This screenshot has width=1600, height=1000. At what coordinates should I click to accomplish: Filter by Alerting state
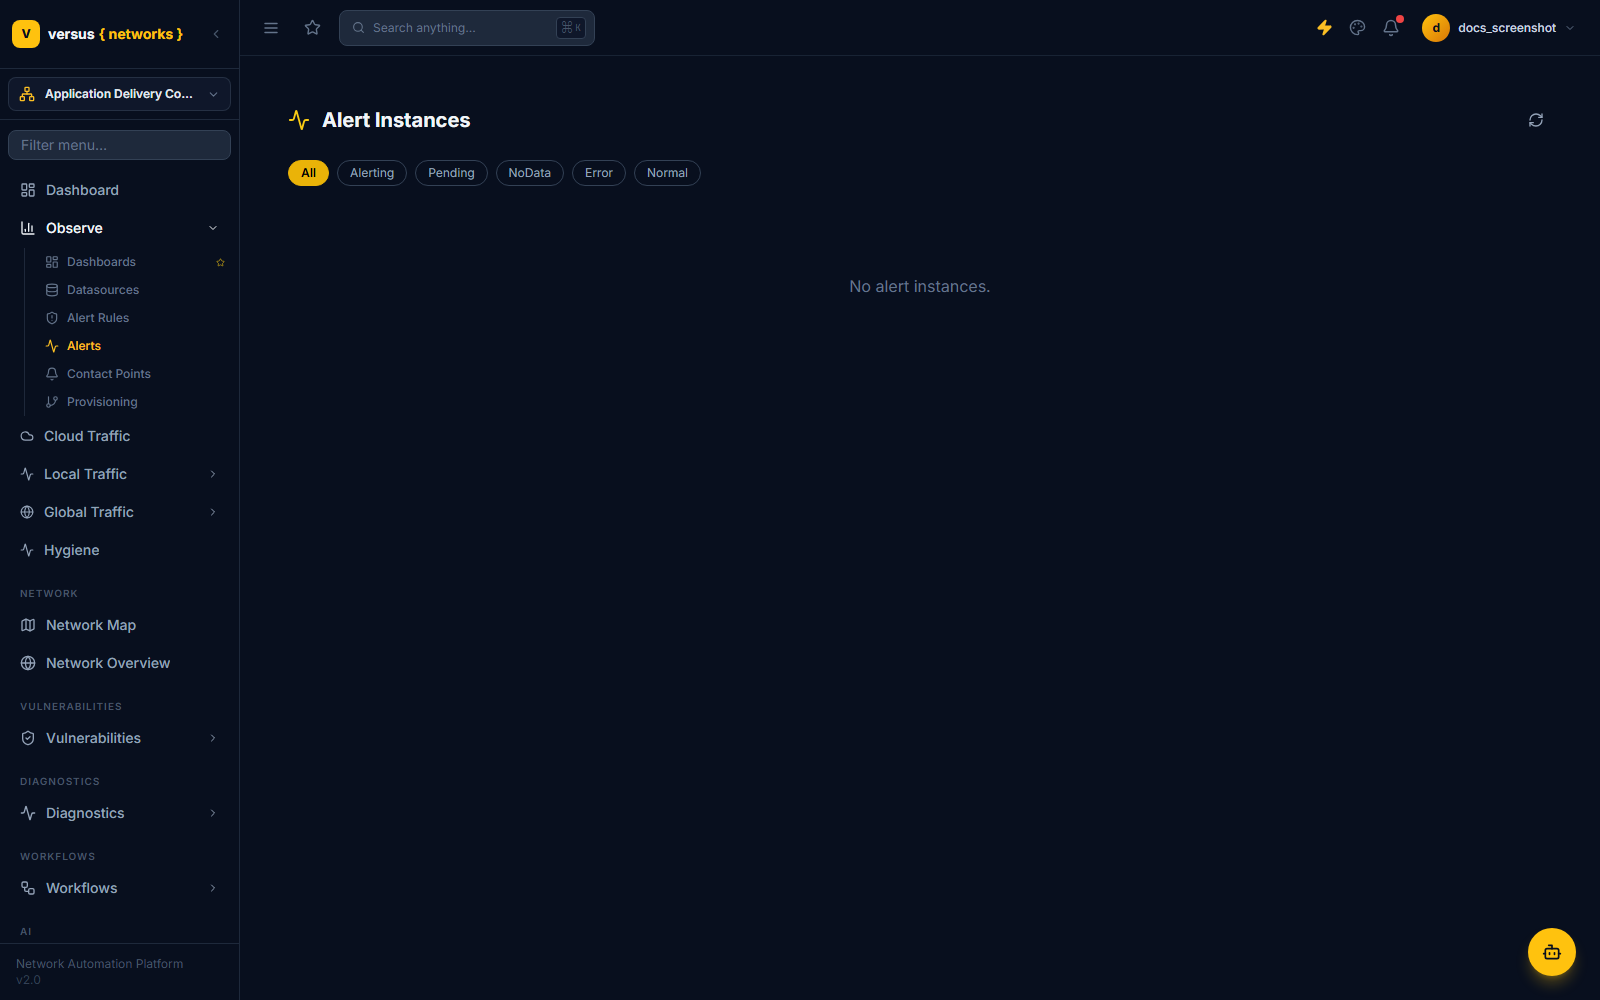tap(372, 173)
